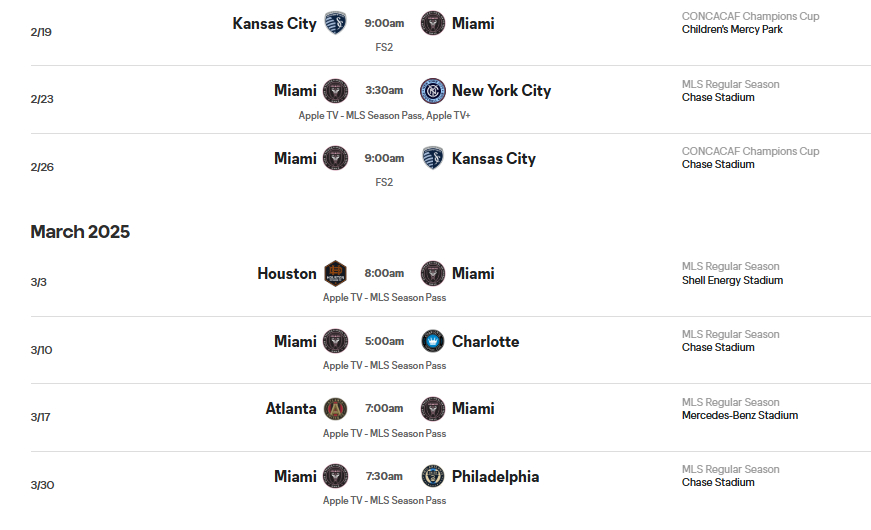This screenshot has height=530, width=871.
Task: Click the Charlotte FC crown crest
Action: [x=433, y=341]
